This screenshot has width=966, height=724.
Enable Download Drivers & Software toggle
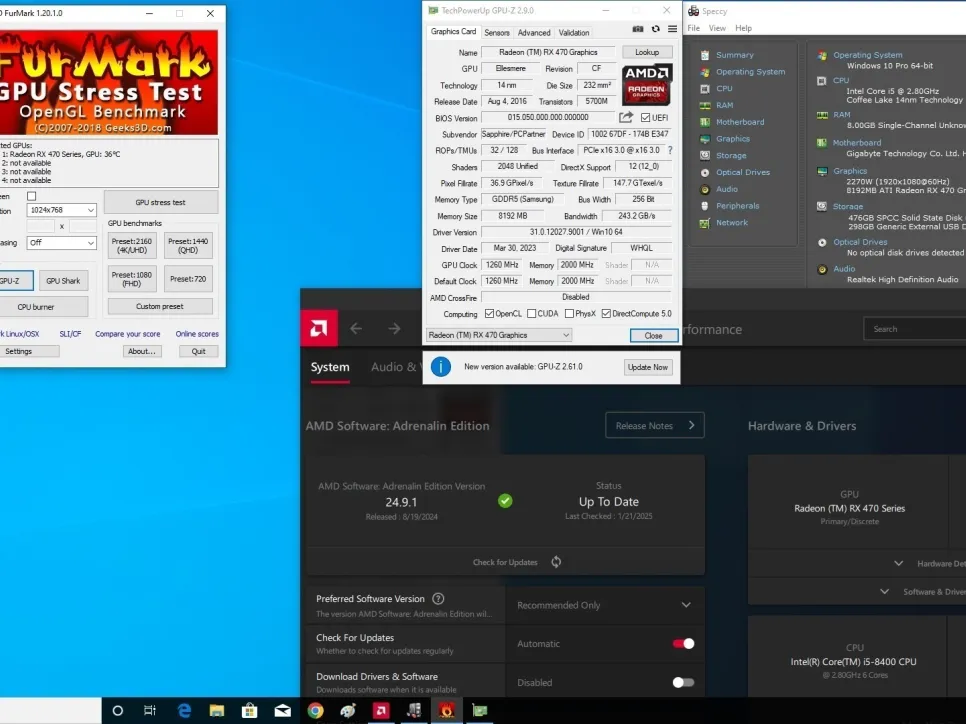pos(683,682)
